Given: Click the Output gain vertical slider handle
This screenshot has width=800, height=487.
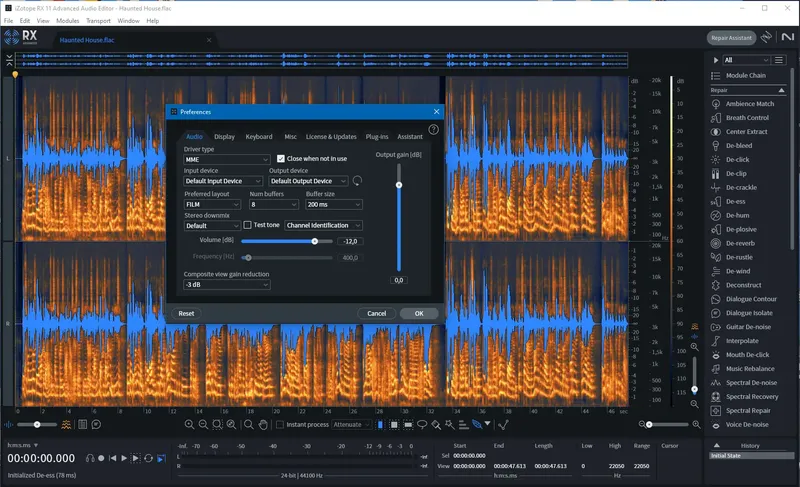Looking at the screenshot, I should pyautogui.click(x=399, y=185).
